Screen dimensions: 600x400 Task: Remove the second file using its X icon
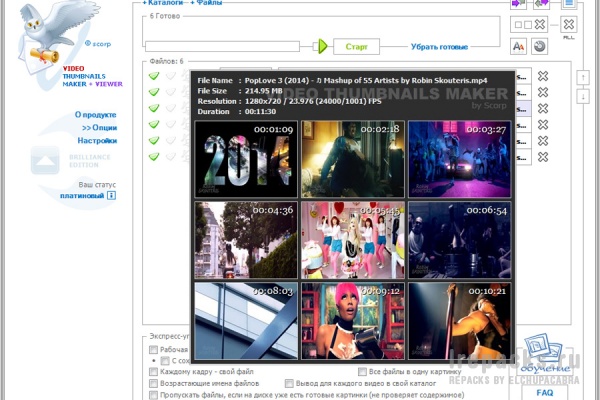543,92
